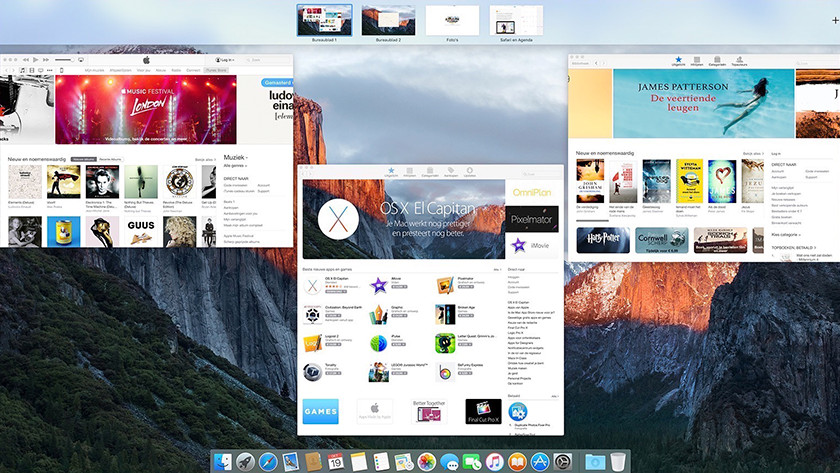Open Maps icon in the Dock
Screen dimensions: 840x473
point(403,462)
